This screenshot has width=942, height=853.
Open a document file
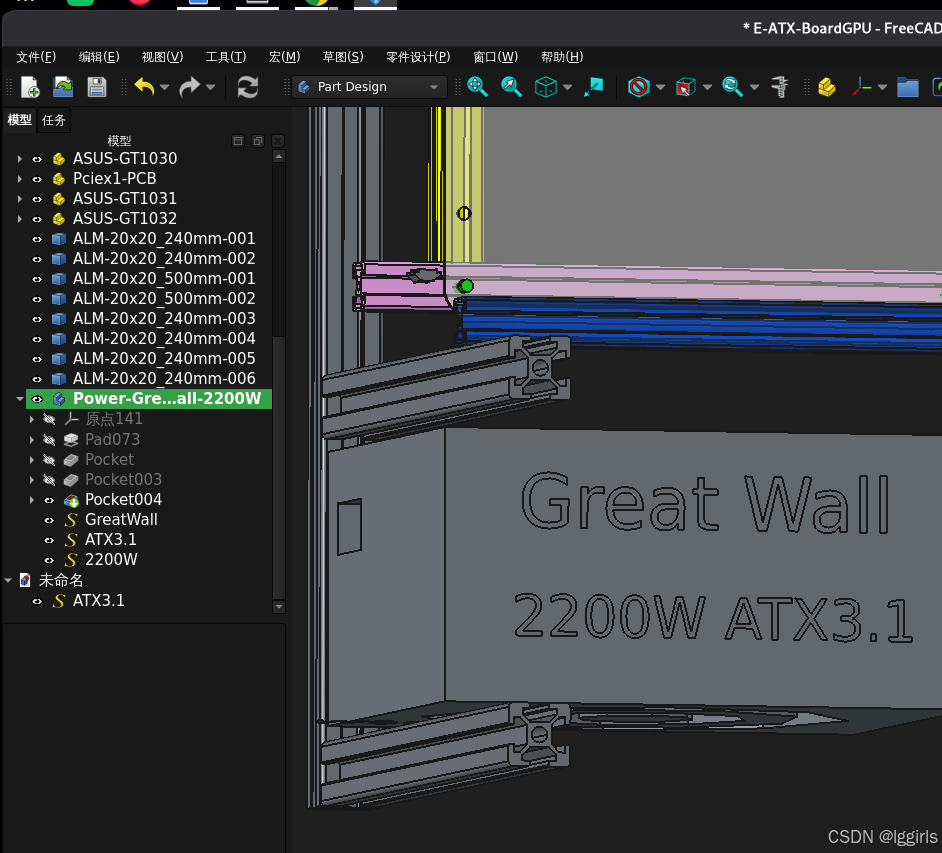coord(63,87)
